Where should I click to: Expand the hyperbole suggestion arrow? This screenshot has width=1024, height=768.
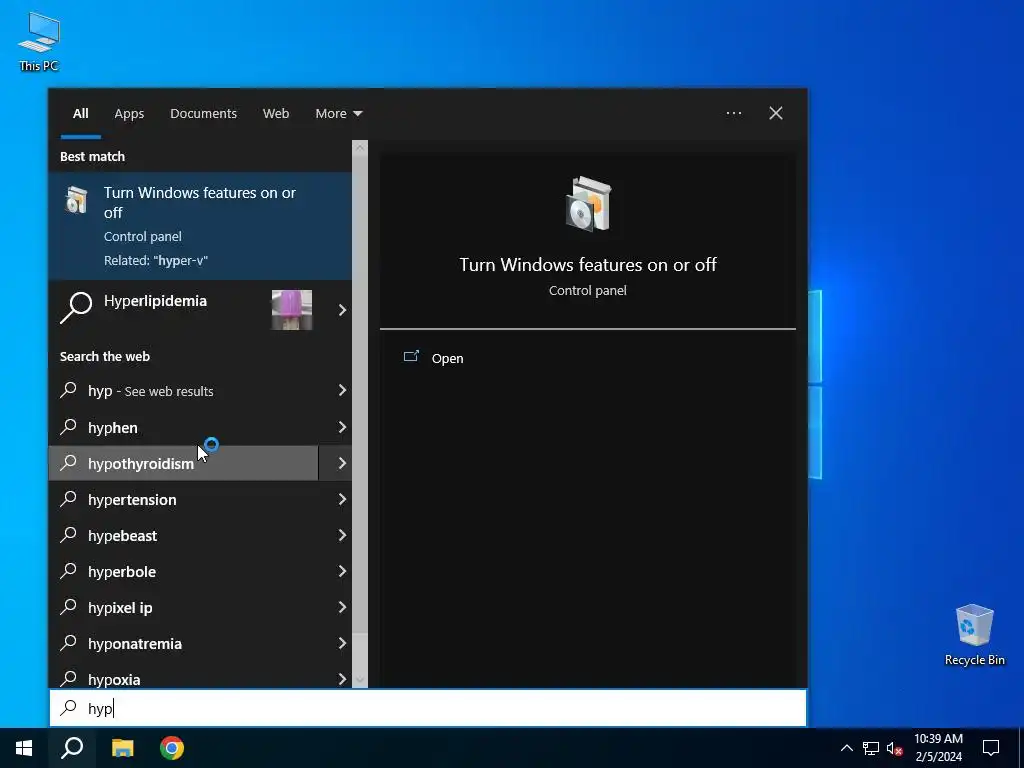(x=342, y=571)
